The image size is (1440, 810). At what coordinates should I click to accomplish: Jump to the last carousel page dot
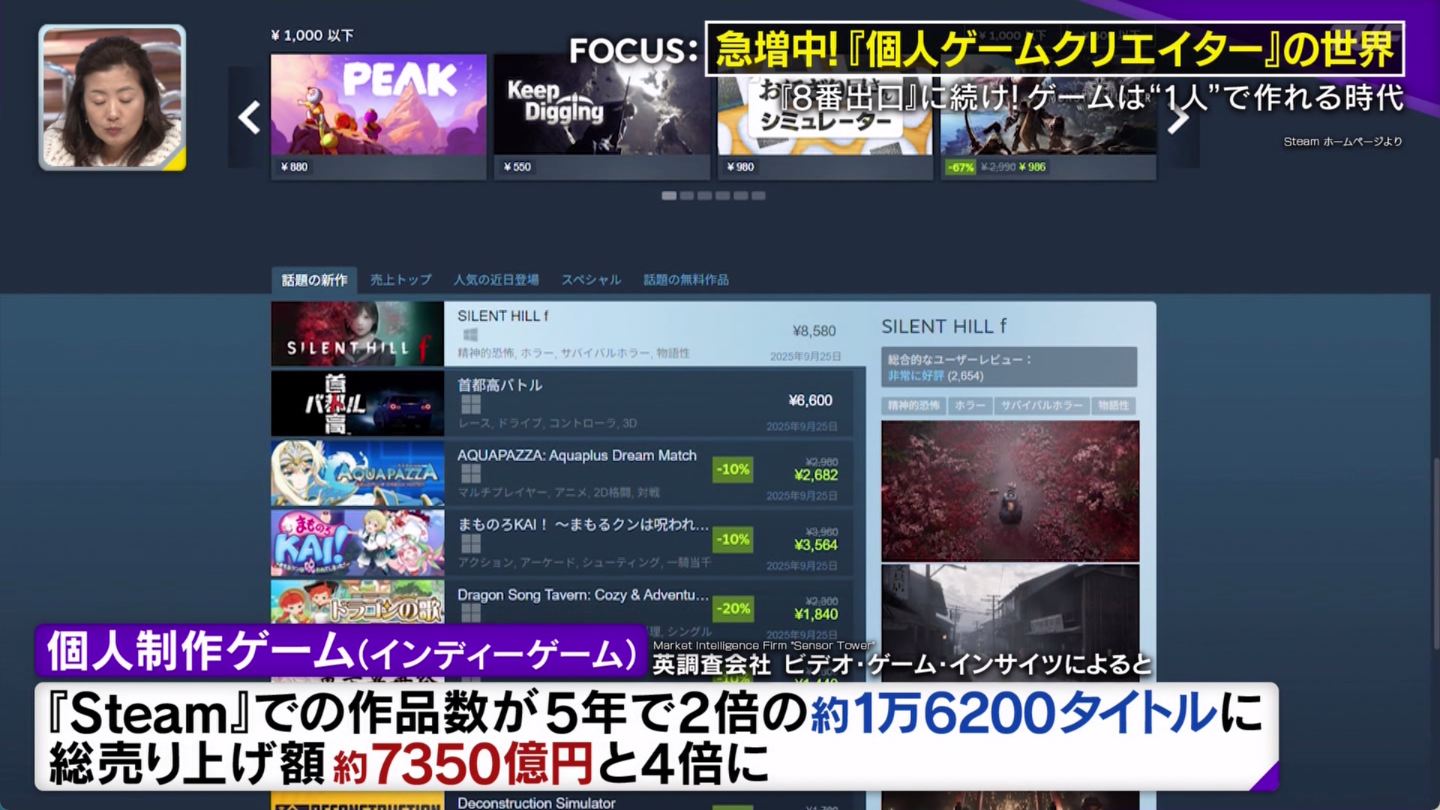[758, 196]
